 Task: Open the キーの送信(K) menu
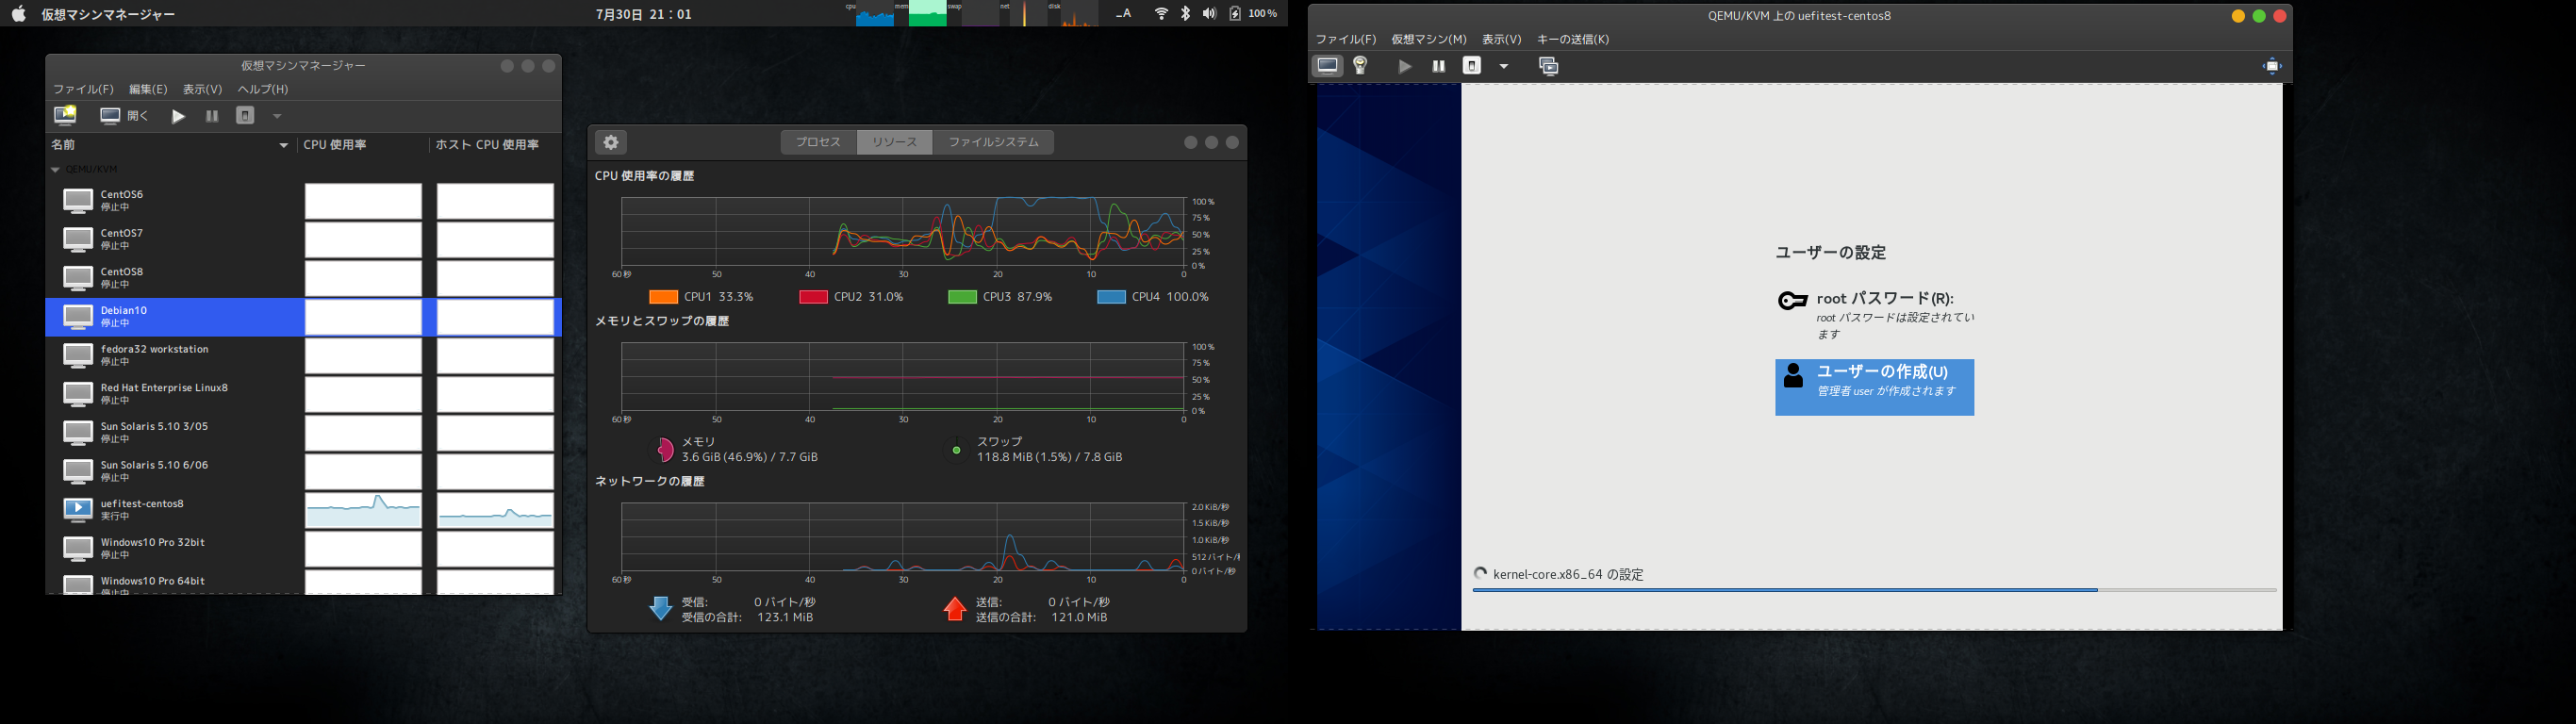(1573, 40)
